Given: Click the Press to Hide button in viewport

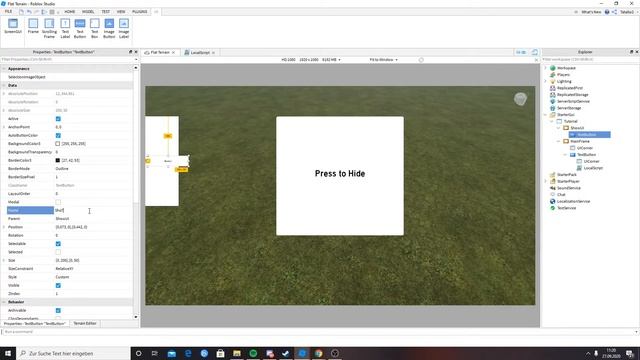Looking at the screenshot, I should tap(340, 176).
